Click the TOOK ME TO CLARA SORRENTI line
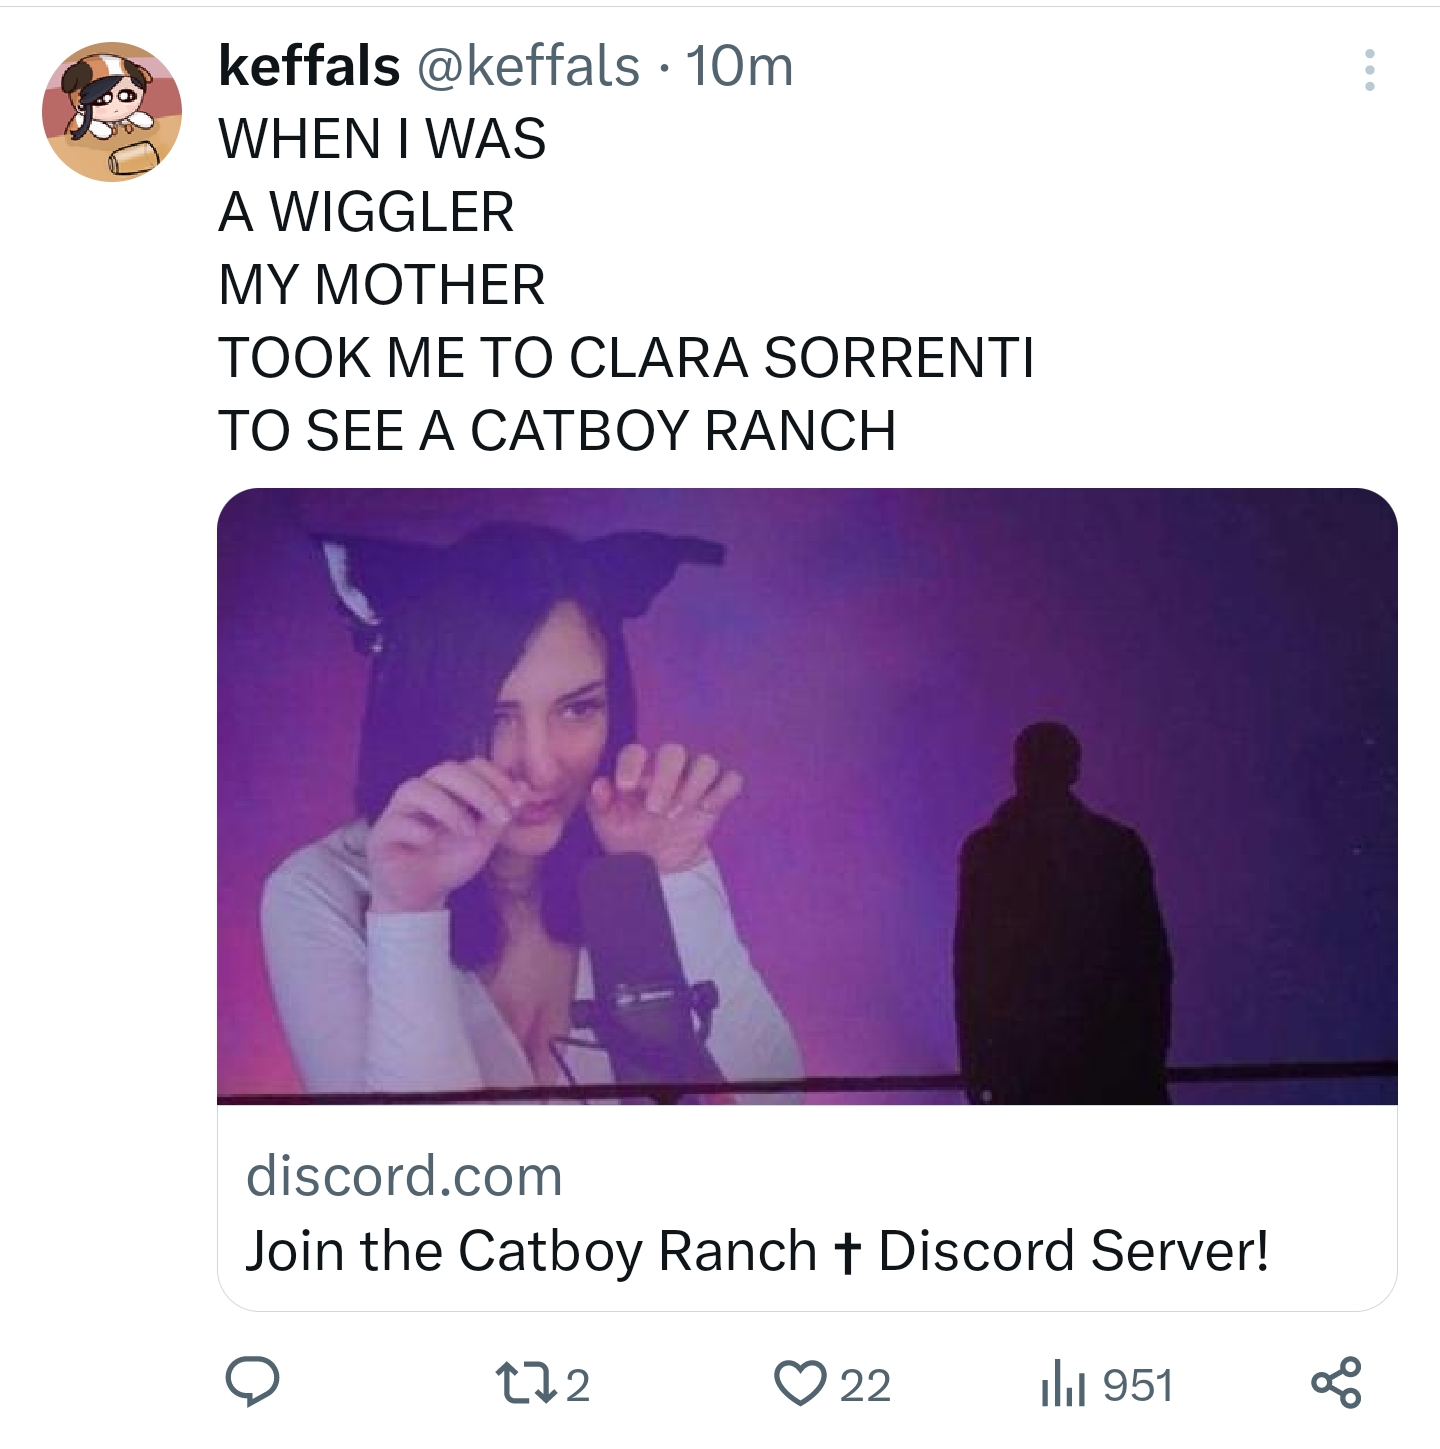The image size is (1440, 1449). click(626, 358)
